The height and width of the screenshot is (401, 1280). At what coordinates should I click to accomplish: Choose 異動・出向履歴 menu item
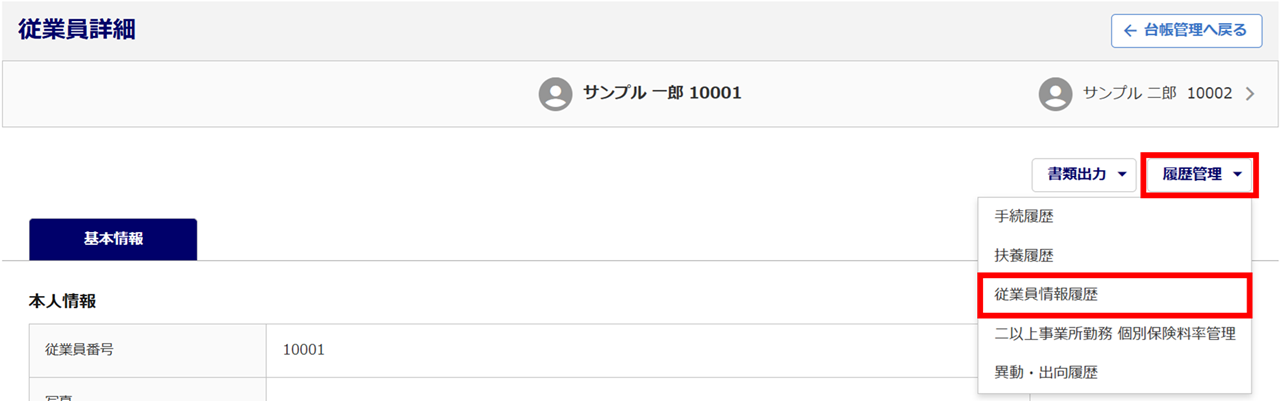tap(1045, 372)
